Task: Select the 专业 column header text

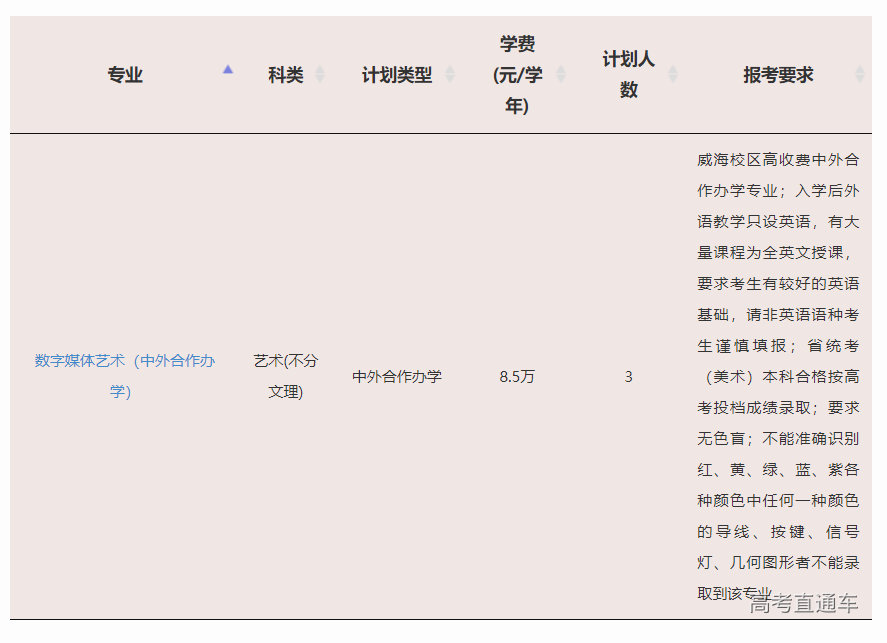Action: click(x=125, y=75)
